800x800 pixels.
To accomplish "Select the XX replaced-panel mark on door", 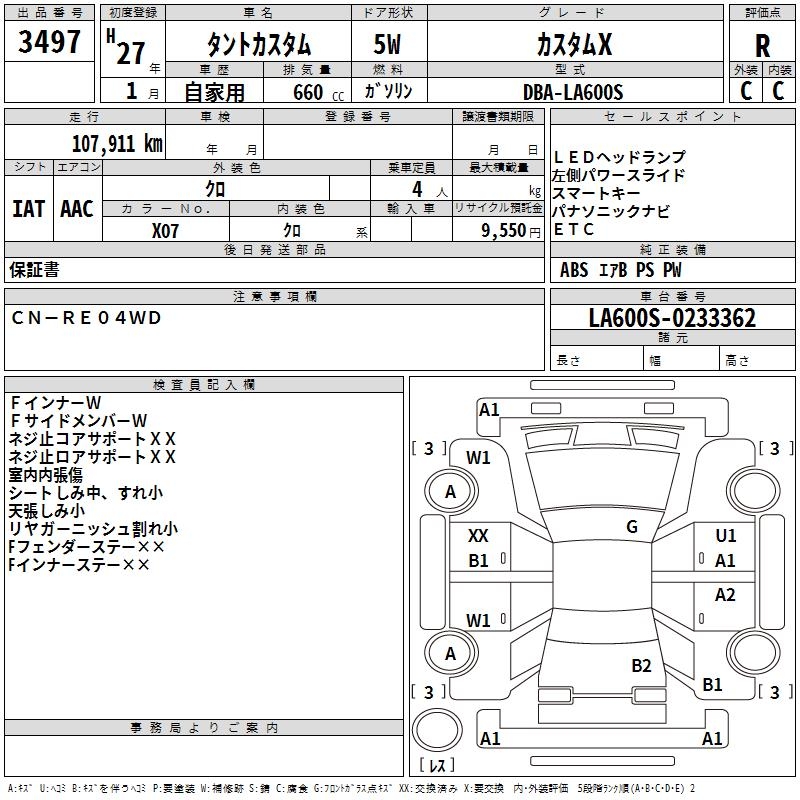I will pyautogui.click(x=479, y=536).
